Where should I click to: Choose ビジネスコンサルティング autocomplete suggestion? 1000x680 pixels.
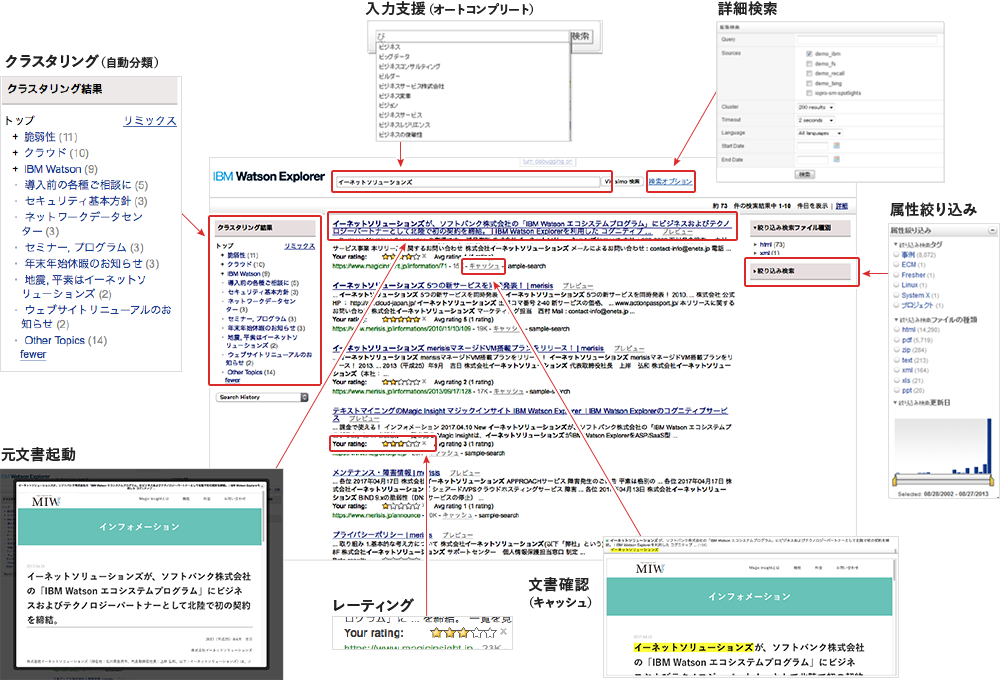(x=409, y=66)
